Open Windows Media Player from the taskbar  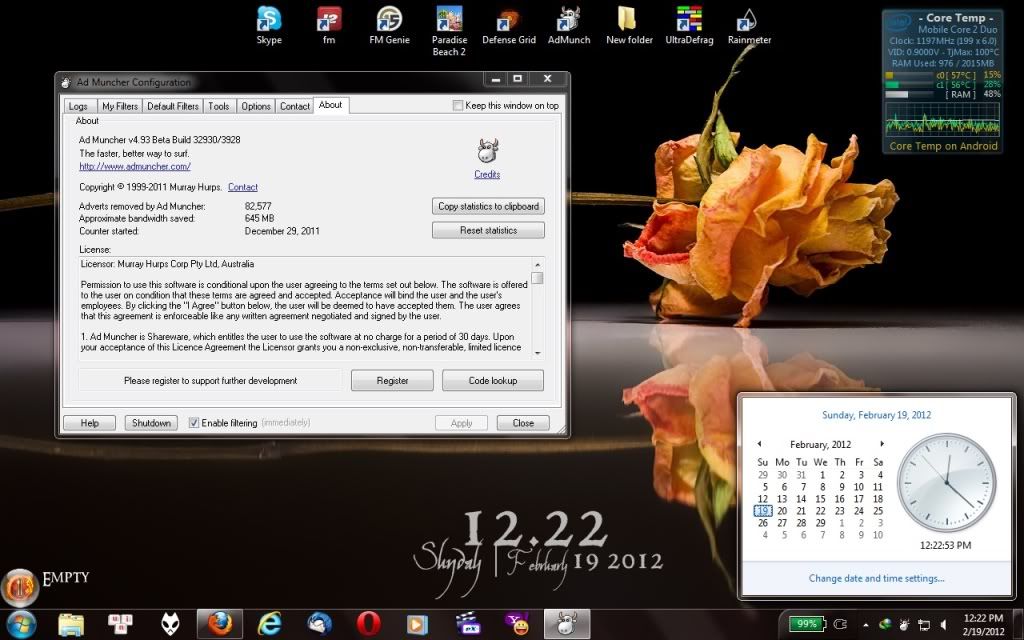click(418, 624)
